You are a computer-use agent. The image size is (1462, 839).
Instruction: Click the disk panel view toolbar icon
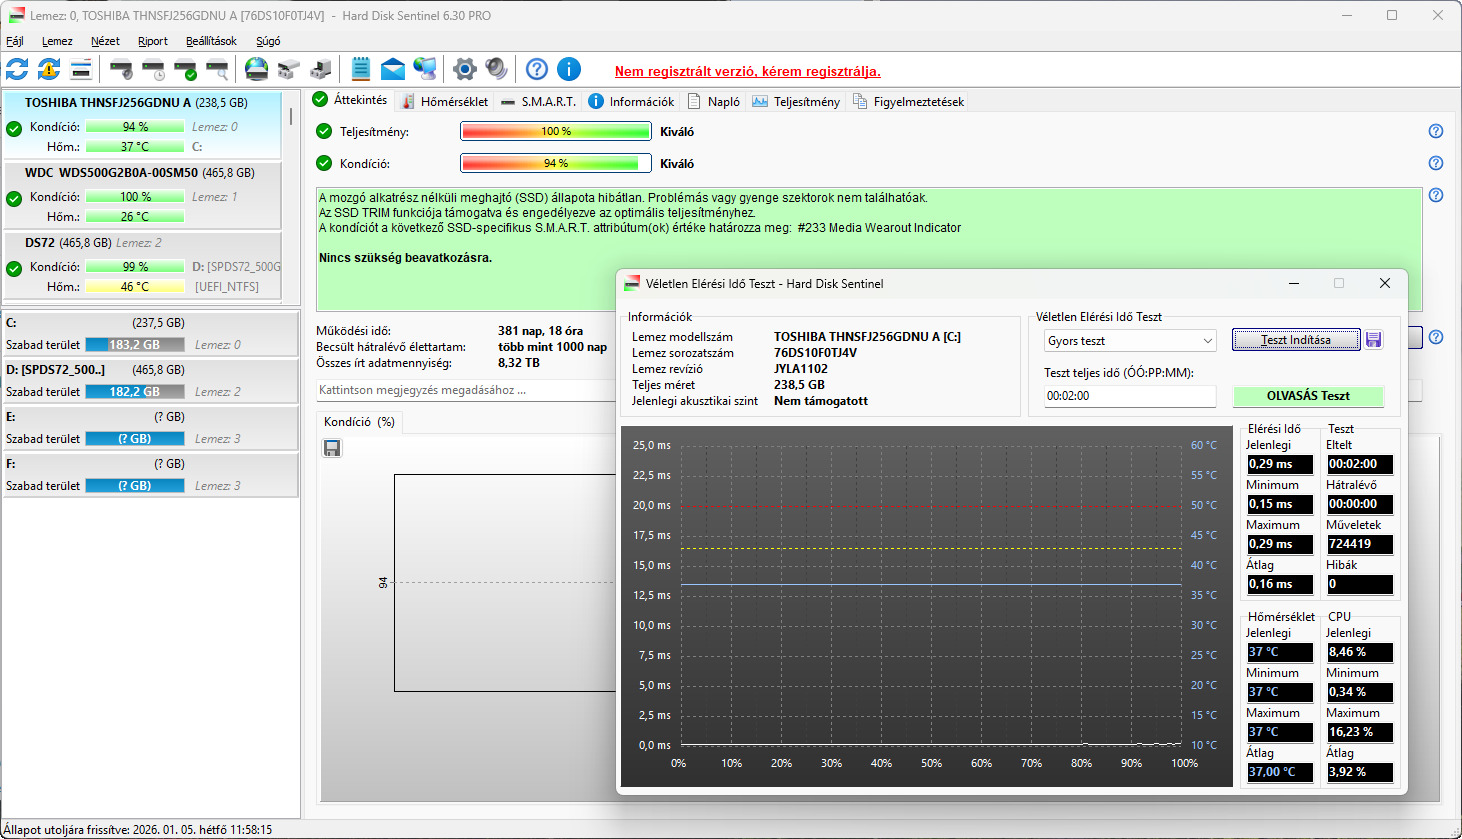tap(81, 69)
